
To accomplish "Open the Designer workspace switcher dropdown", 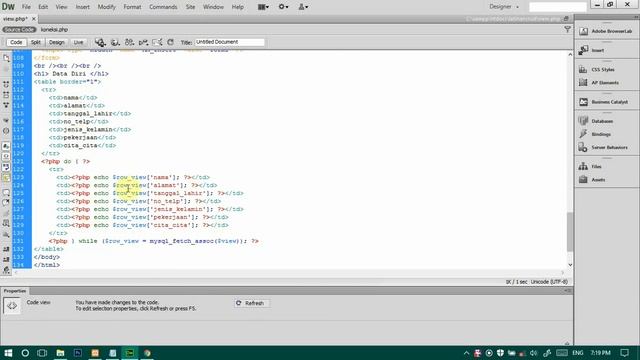I will point(504,7).
